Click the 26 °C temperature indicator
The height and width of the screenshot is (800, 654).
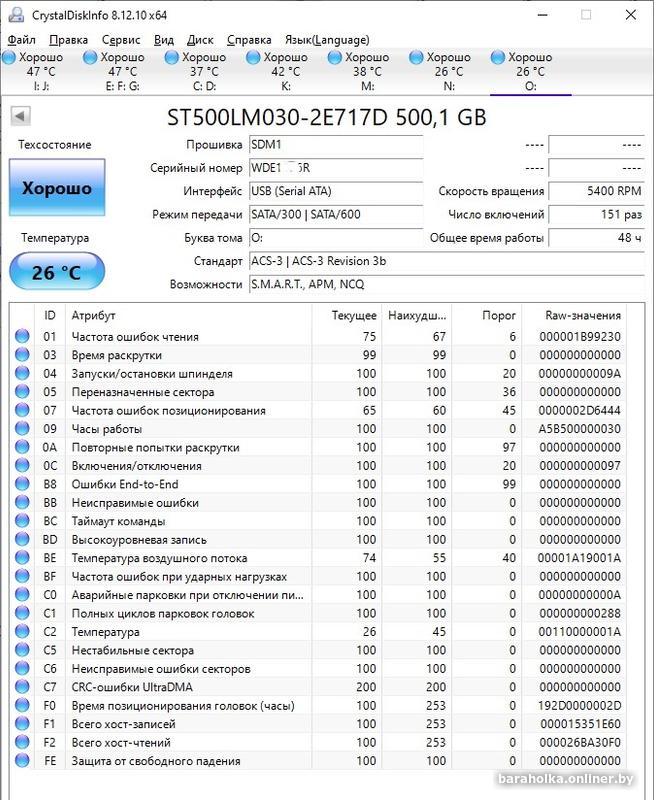pyautogui.click(x=57, y=272)
